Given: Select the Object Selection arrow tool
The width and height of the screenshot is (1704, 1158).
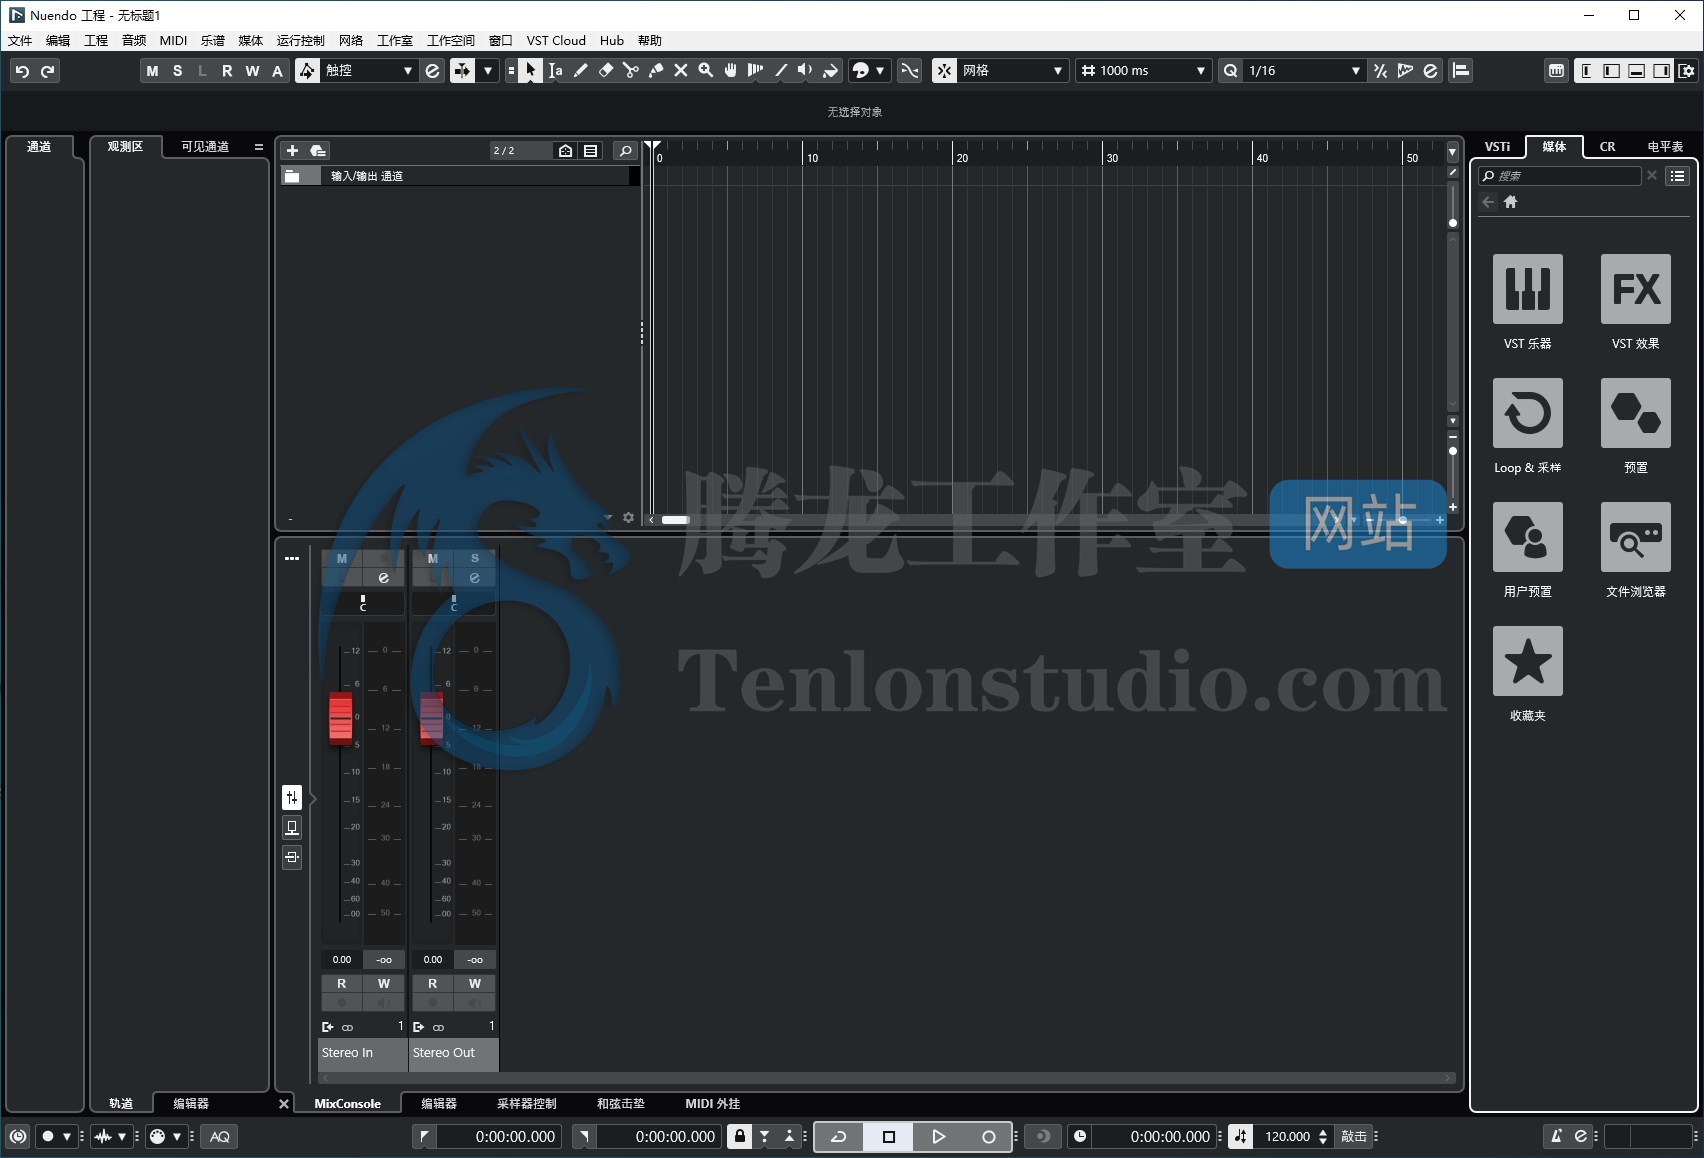Looking at the screenshot, I should coord(531,71).
